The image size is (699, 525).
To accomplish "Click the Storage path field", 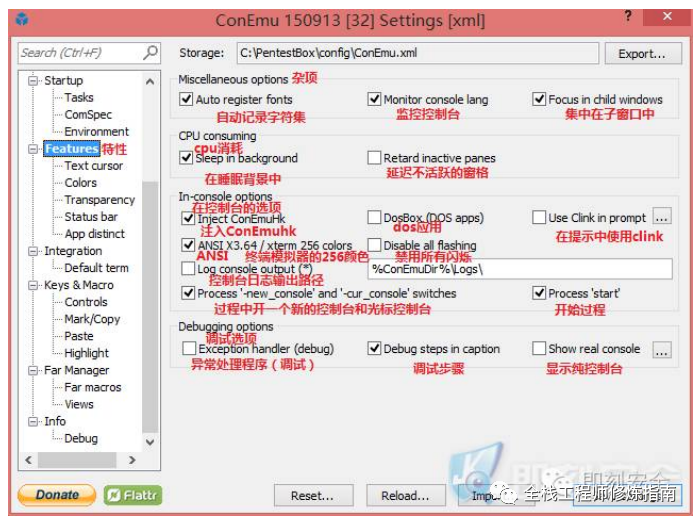I will pos(417,53).
